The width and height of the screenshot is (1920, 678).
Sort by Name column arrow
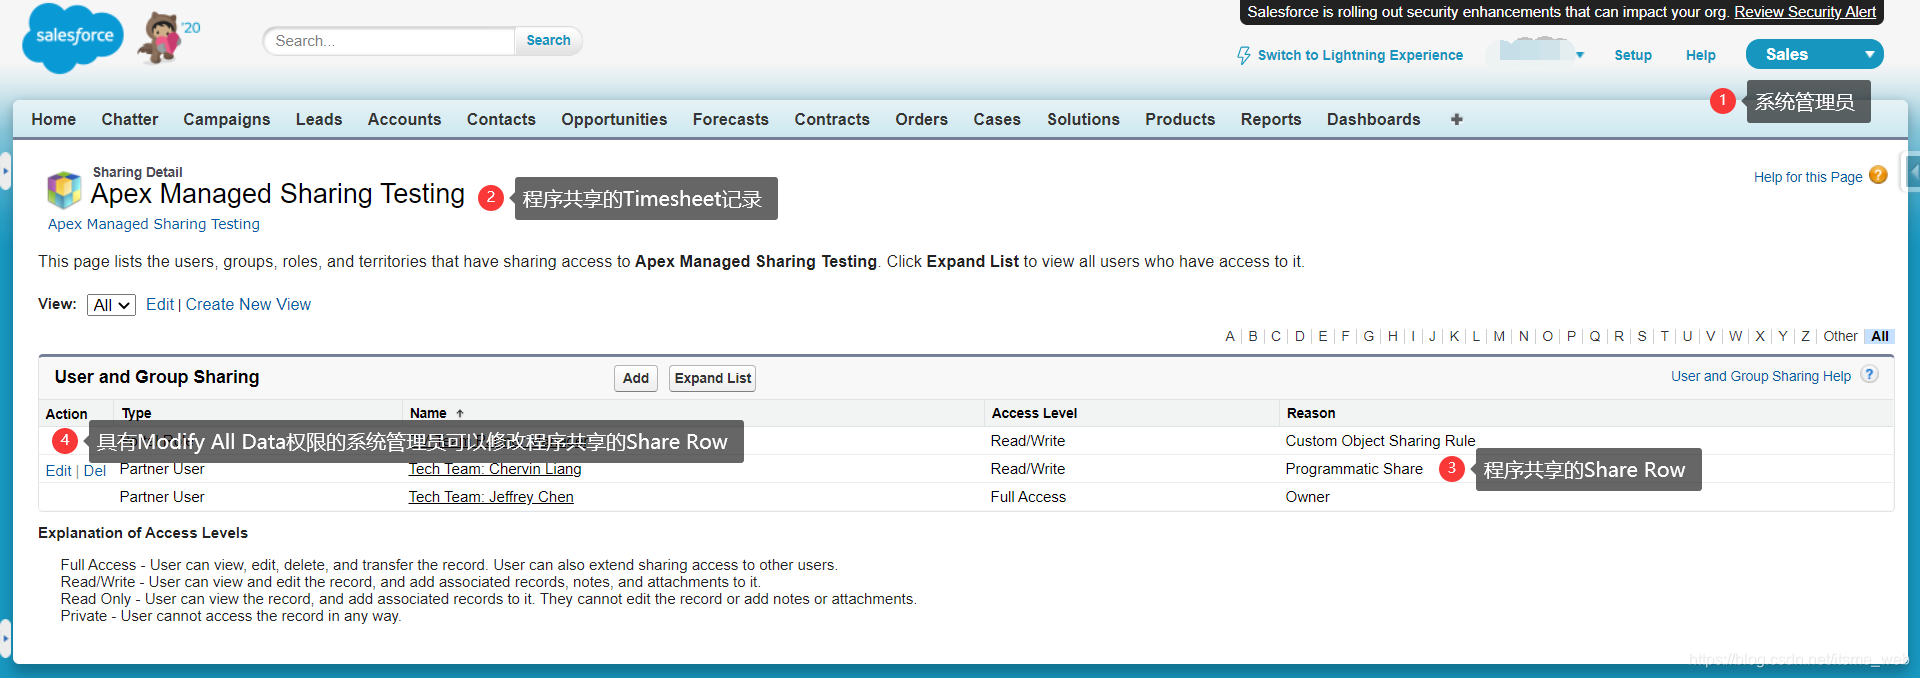(x=460, y=413)
